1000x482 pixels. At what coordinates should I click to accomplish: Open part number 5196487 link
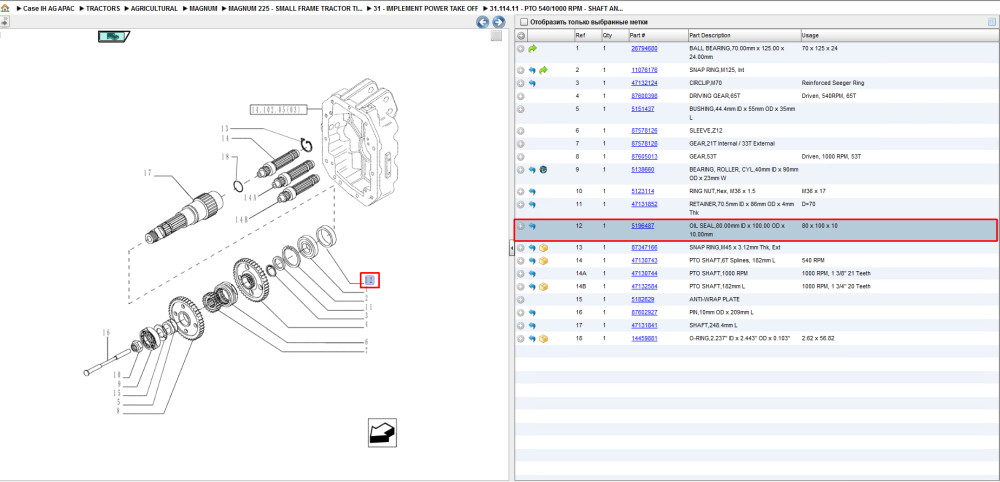tap(642, 226)
